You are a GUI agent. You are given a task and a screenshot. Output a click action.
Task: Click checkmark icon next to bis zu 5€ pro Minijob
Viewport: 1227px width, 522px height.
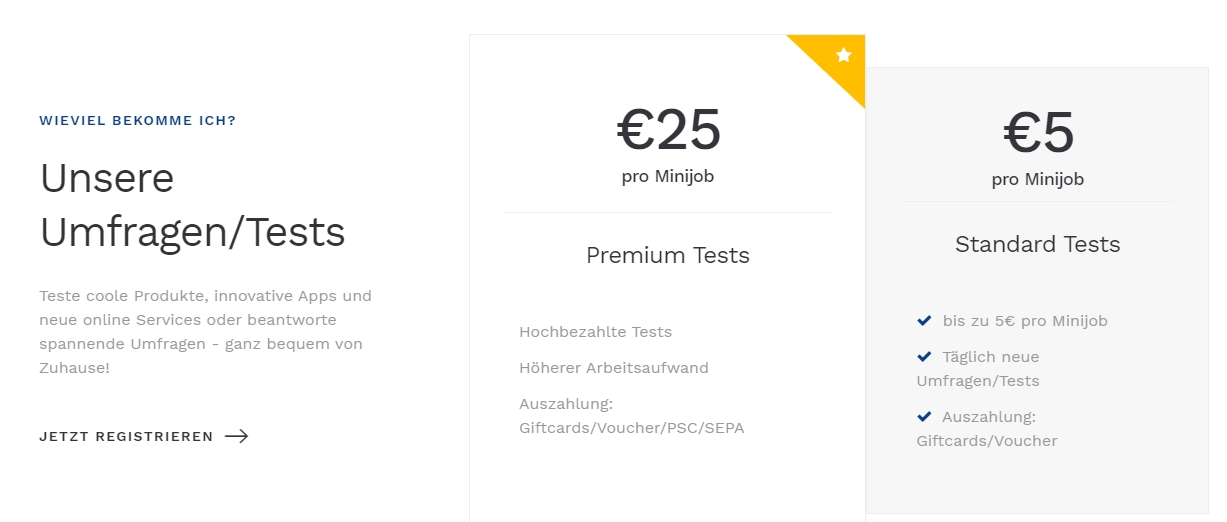[924, 320]
